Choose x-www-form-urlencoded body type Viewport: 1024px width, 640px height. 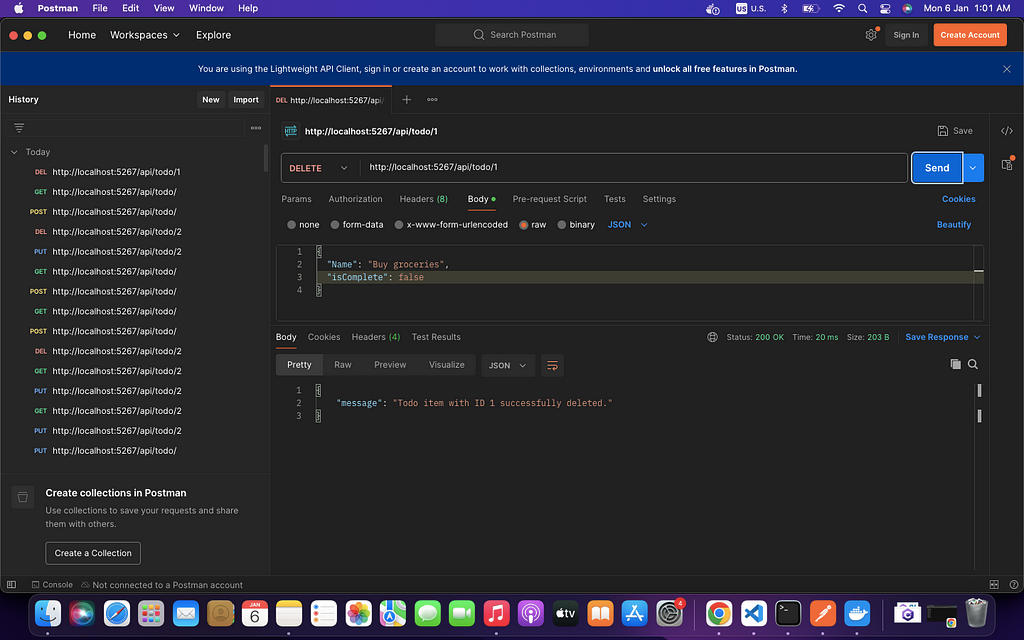399,225
